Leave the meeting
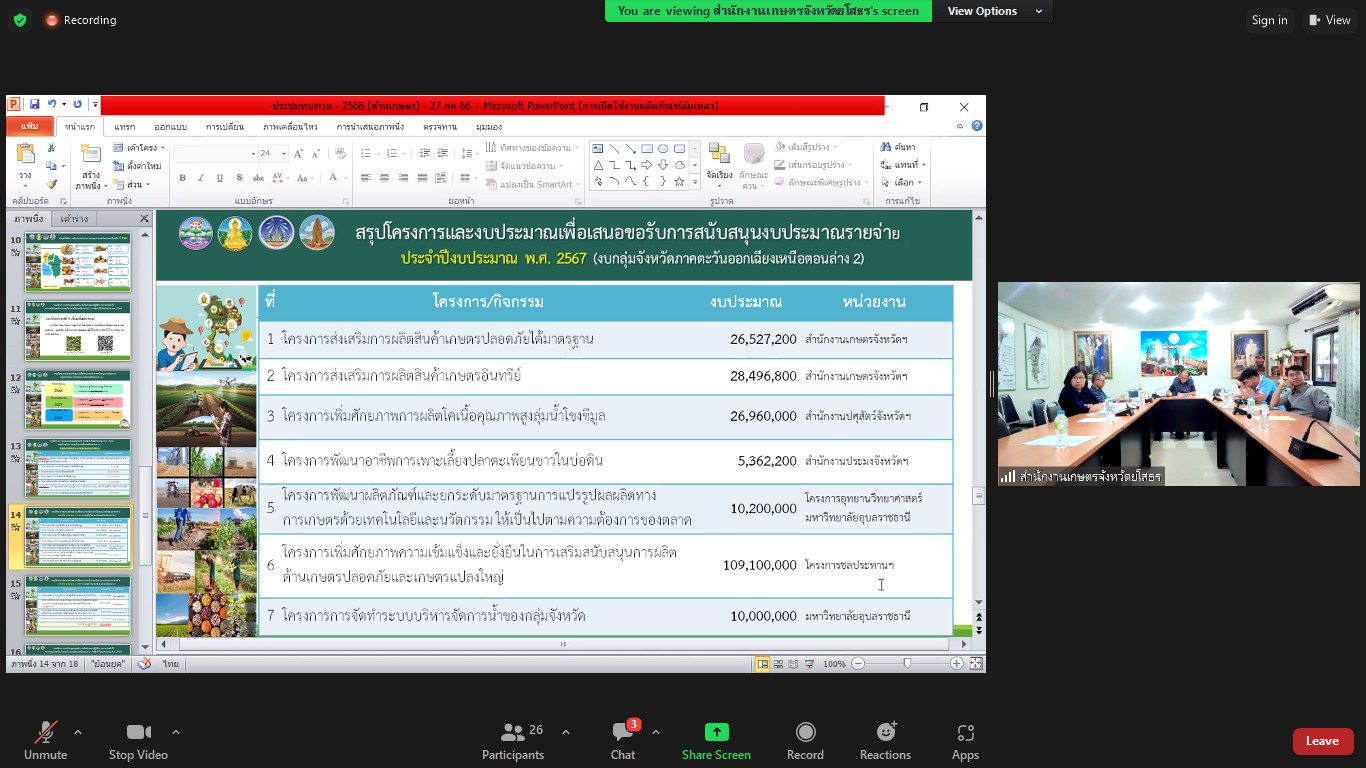1366x768 pixels. click(x=1323, y=741)
